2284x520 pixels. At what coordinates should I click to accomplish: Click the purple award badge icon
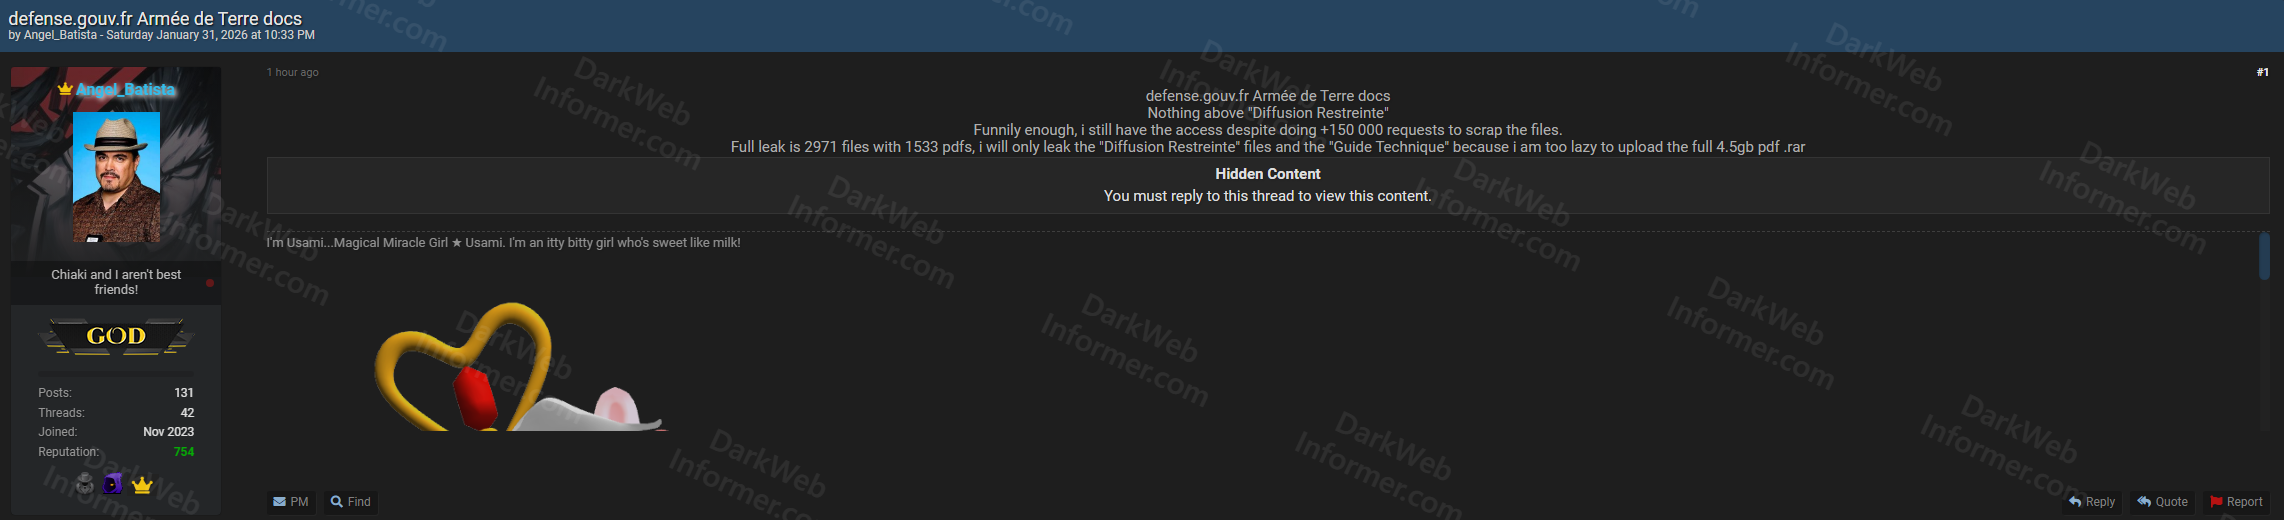pos(113,485)
